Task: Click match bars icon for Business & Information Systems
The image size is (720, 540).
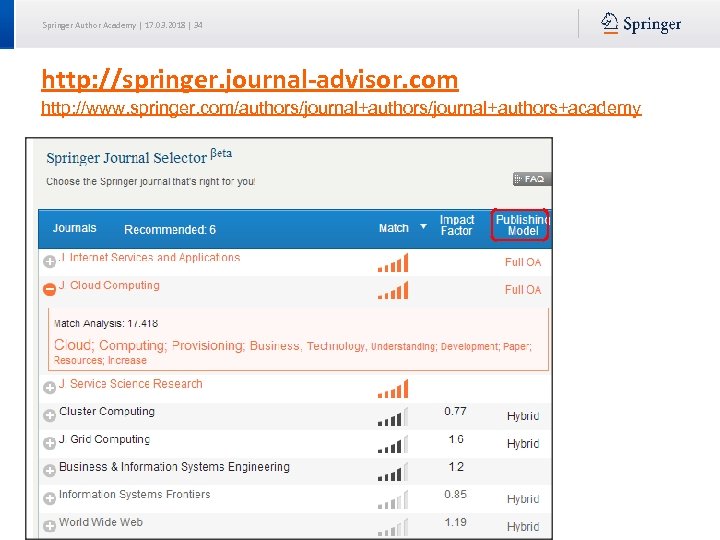Action: [x=393, y=472]
